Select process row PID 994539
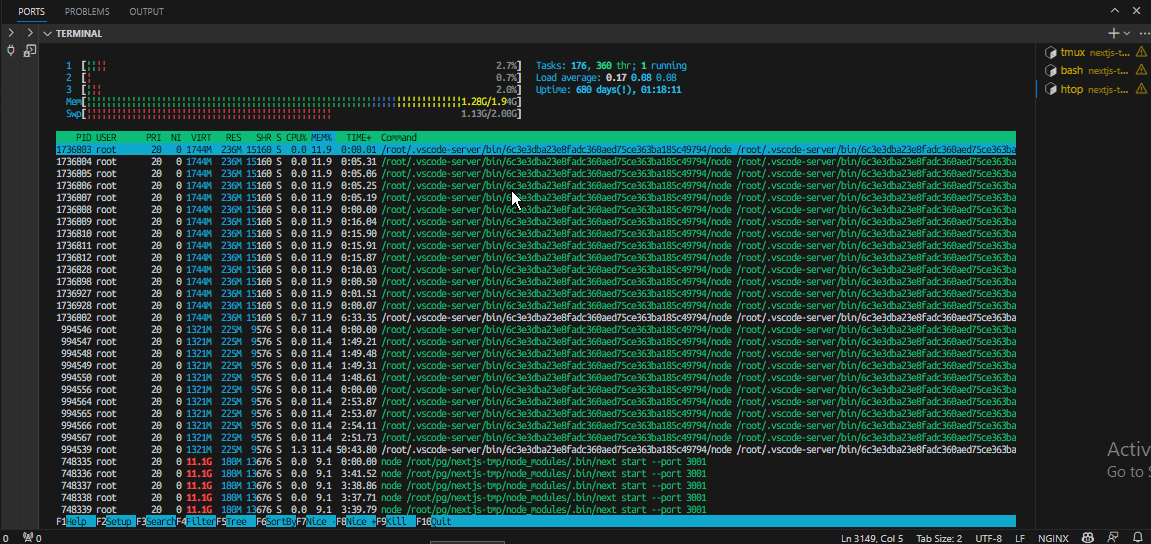 click(536, 449)
